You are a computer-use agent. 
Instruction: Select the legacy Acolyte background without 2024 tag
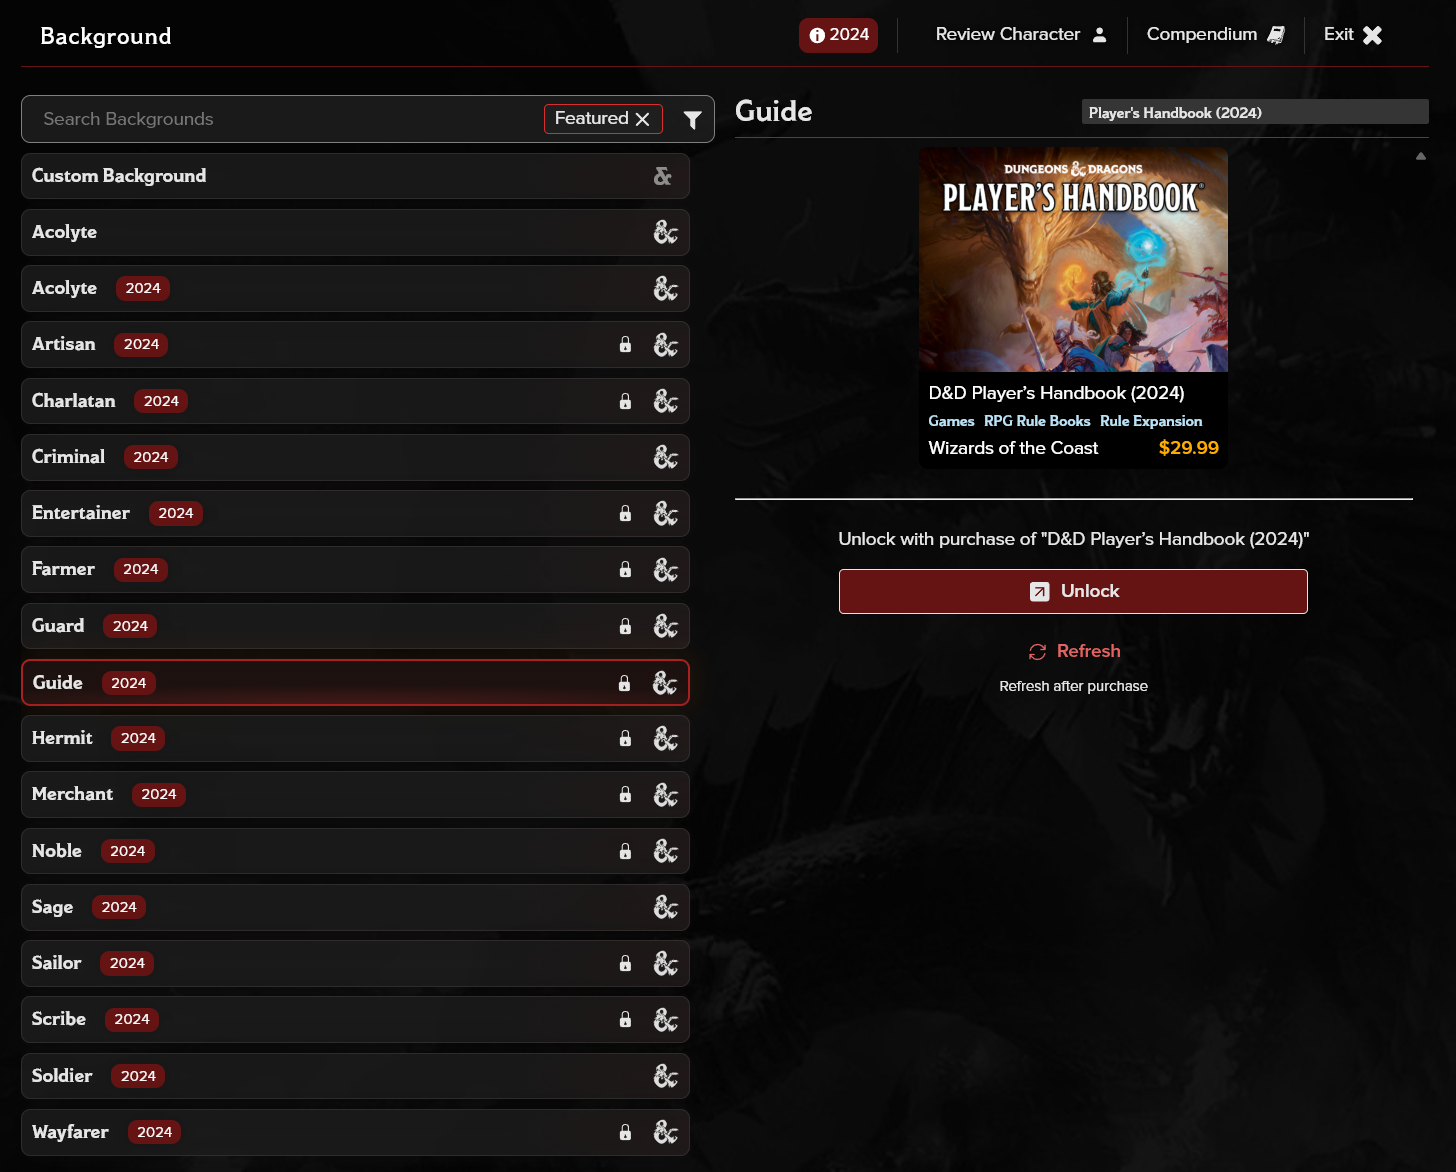click(355, 232)
